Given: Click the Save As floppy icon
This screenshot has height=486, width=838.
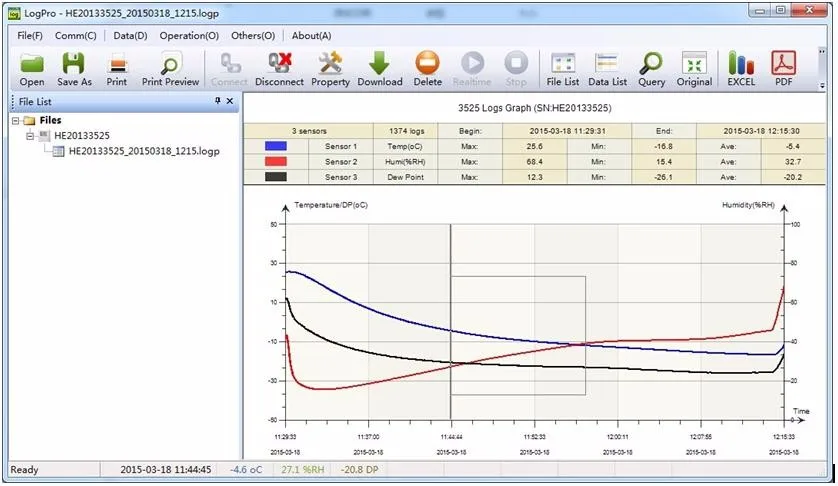Looking at the screenshot, I should pos(74,70).
